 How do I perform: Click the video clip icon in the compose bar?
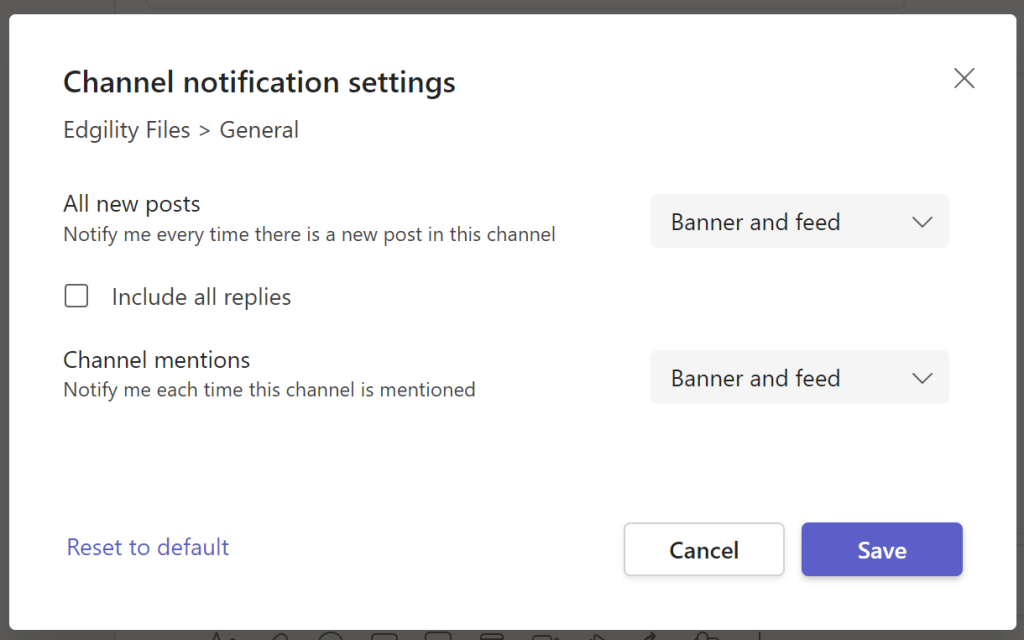(x=545, y=637)
